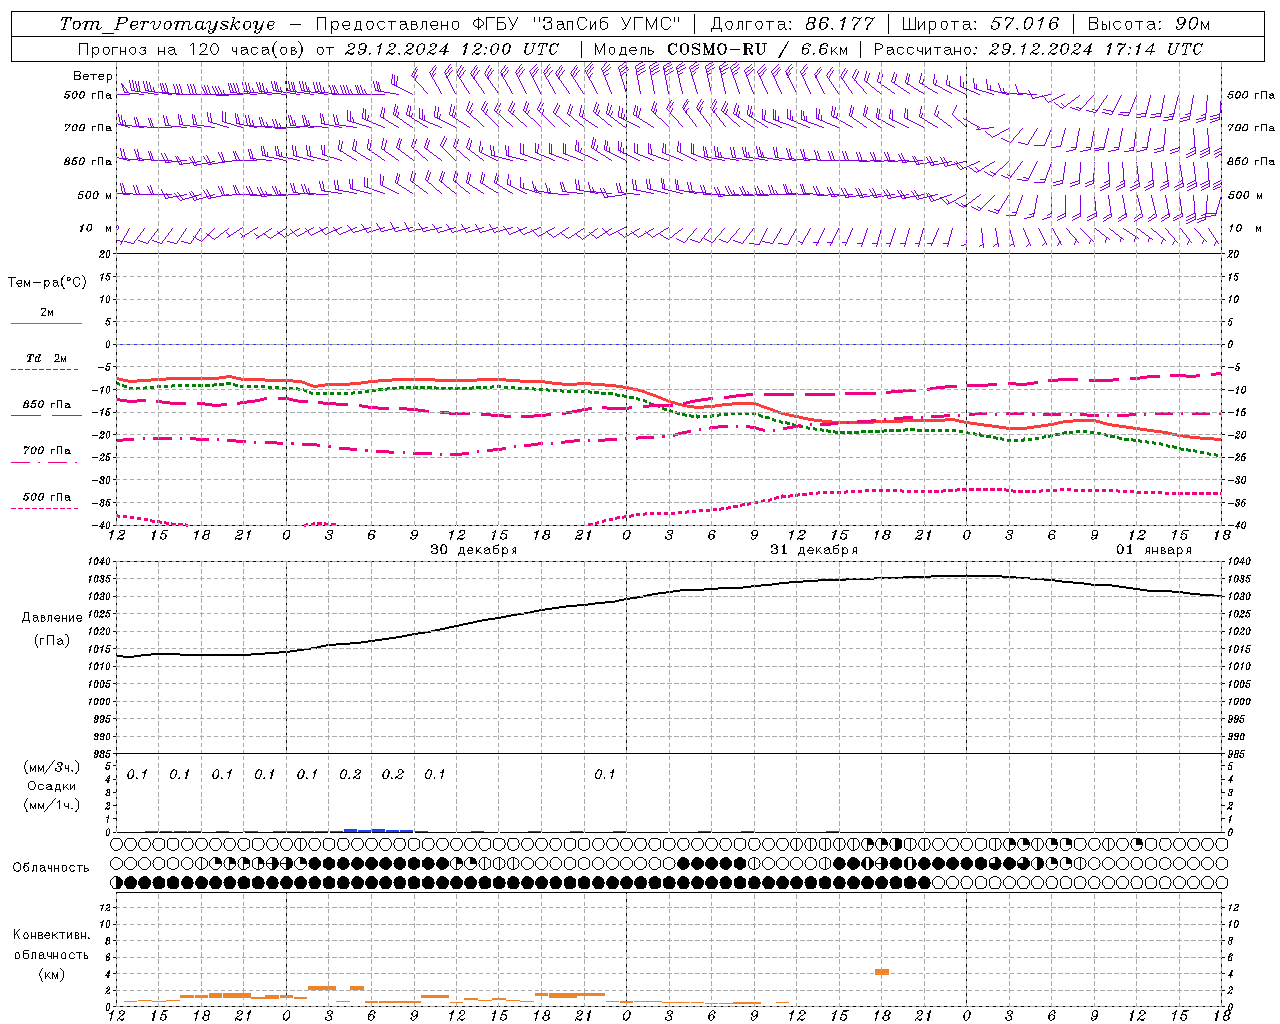Image resolution: width=1280 pixels, height=1024 pixels.
Task: Click the (гПа) unit label under Давление
Action: 52,640
